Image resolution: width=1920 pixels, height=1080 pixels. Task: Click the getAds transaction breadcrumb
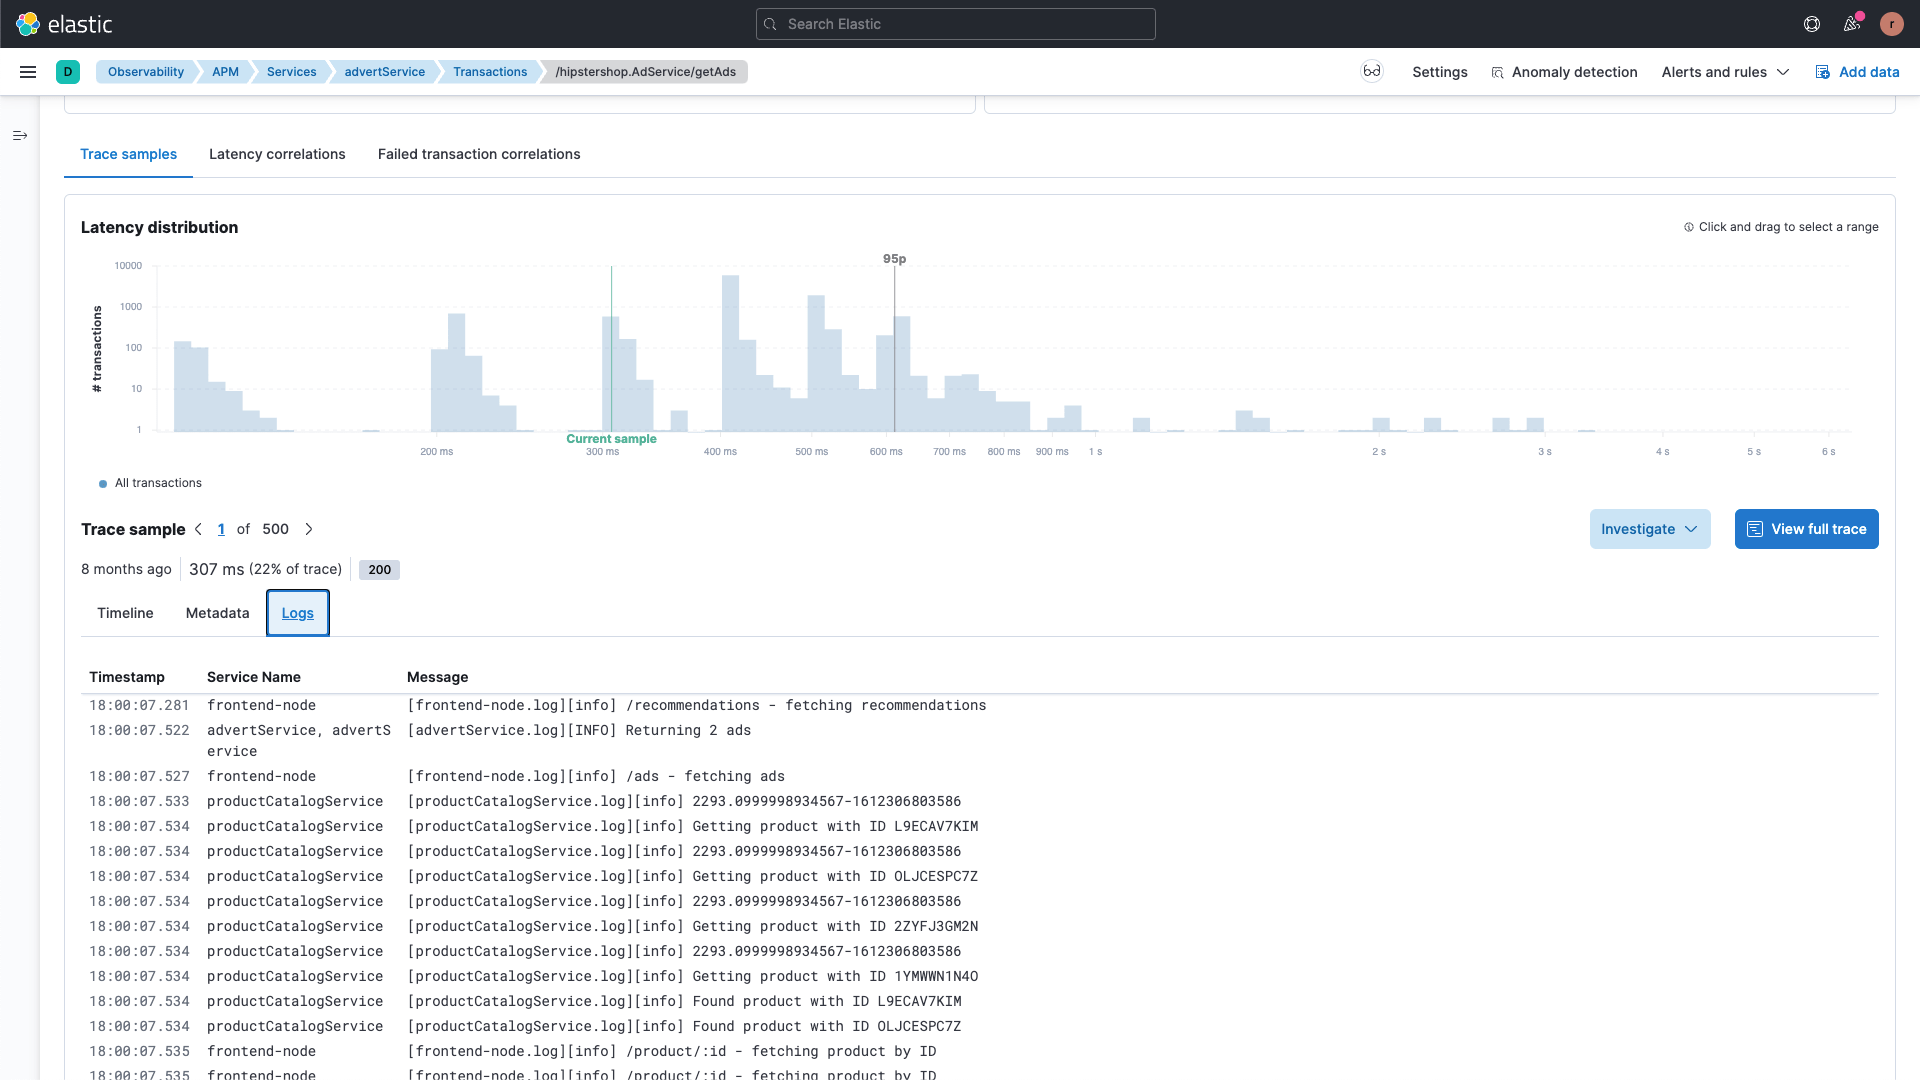pos(645,72)
